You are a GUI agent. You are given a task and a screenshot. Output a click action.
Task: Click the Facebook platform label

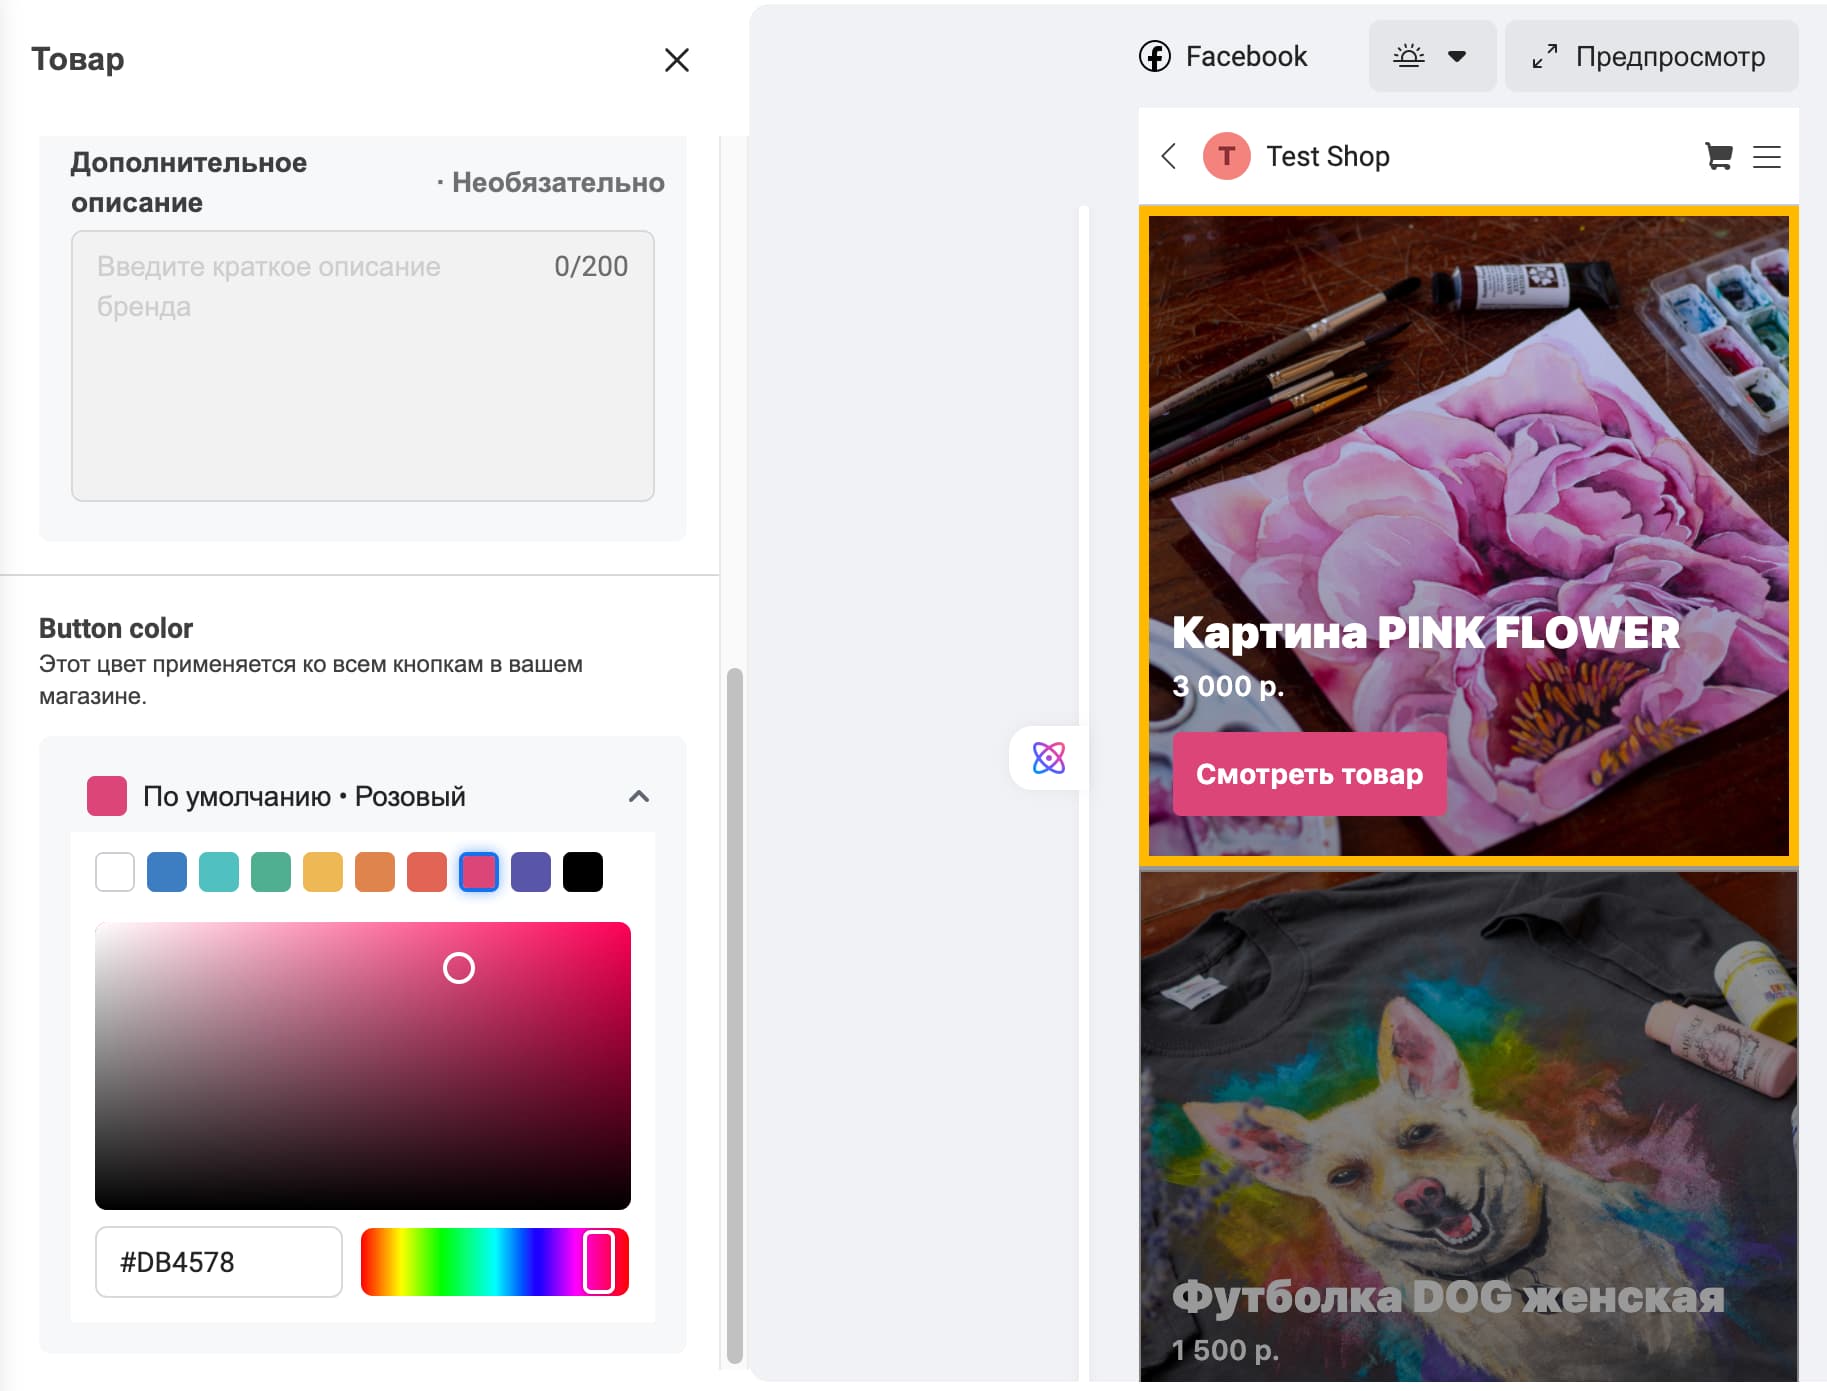tap(1246, 56)
